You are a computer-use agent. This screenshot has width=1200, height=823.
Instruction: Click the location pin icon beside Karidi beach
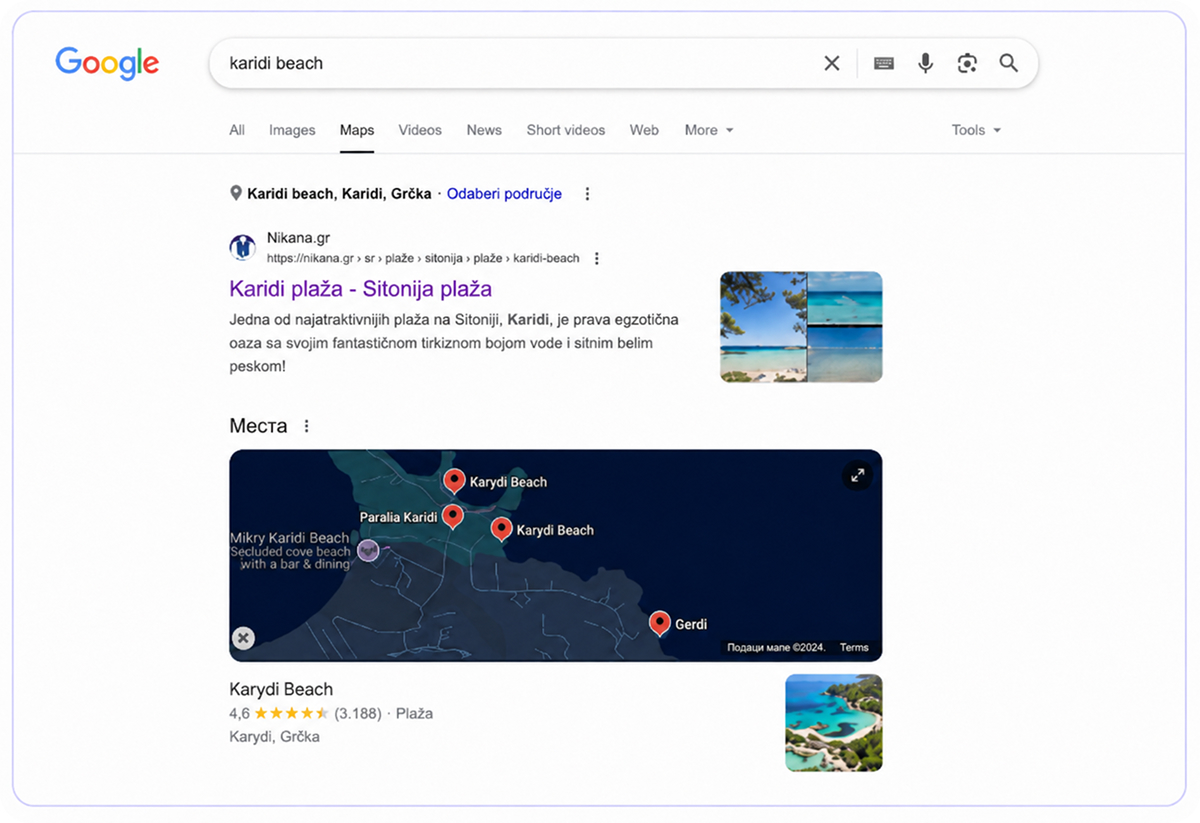click(x=236, y=193)
